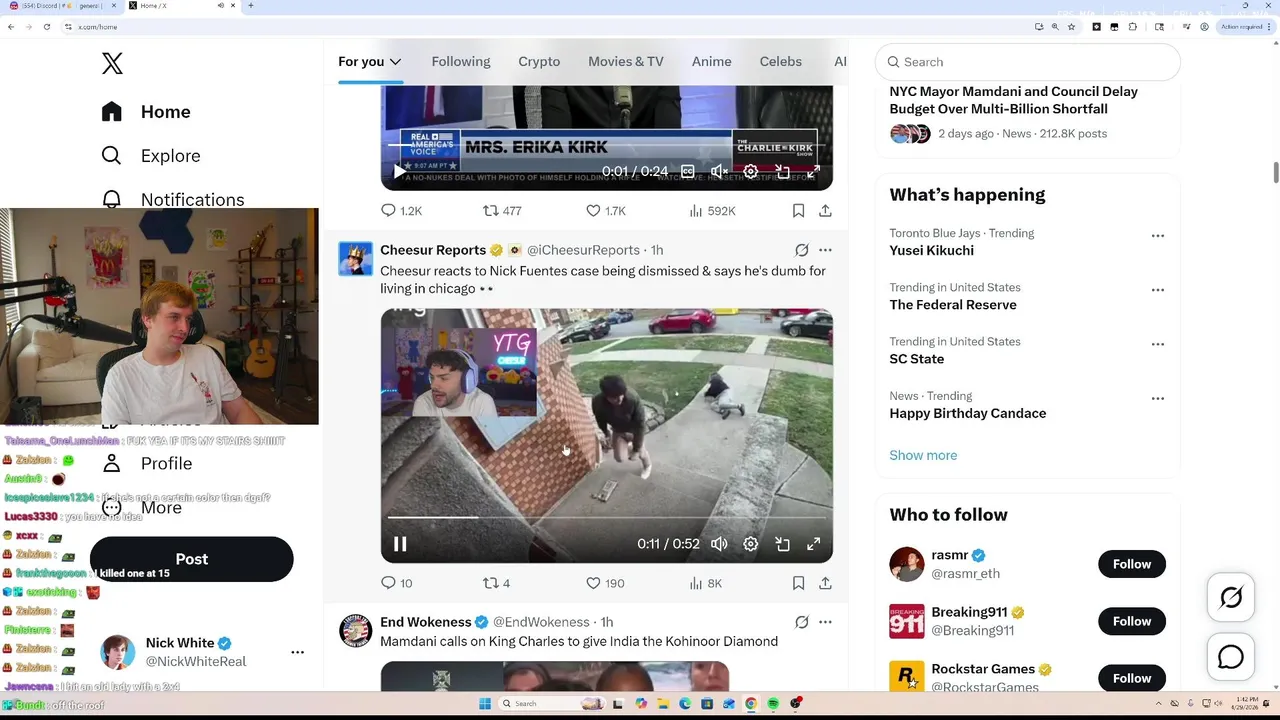Fullscreen the Erika Kirk video
Viewport: 1280px width, 720px height.
click(x=814, y=171)
